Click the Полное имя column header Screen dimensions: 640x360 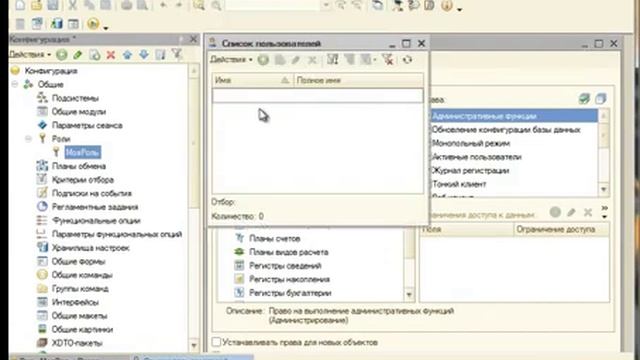pyautogui.click(x=358, y=80)
